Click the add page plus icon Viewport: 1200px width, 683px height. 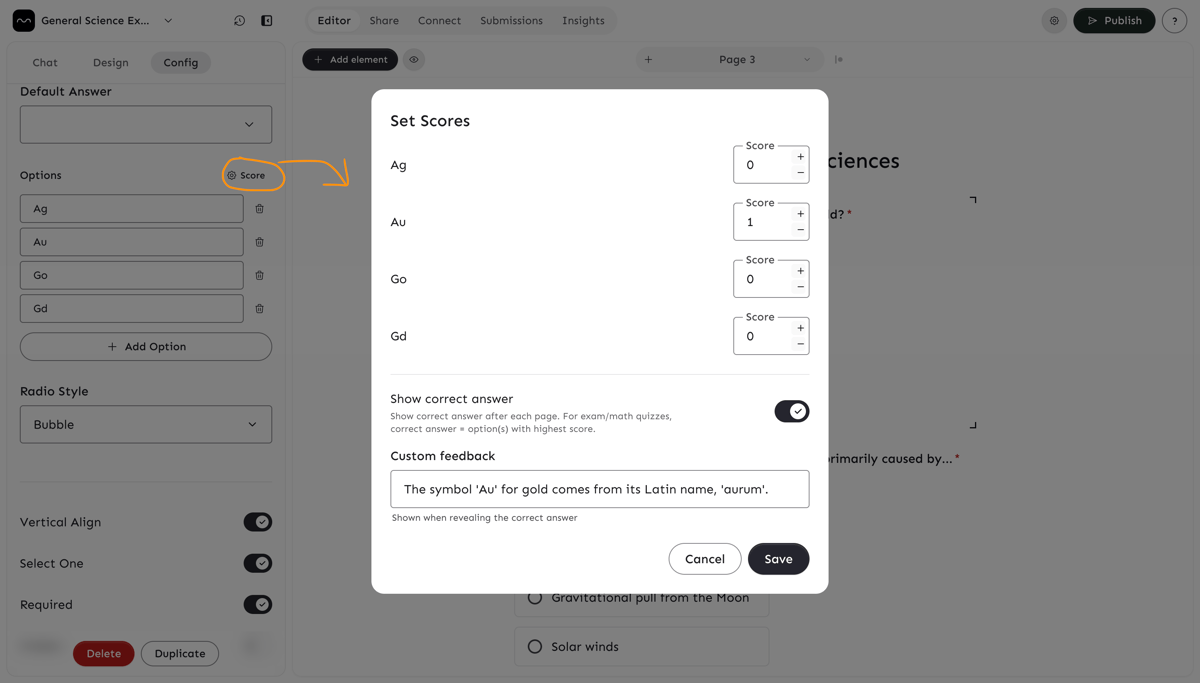pyautogui.click(x=648, y=60)
